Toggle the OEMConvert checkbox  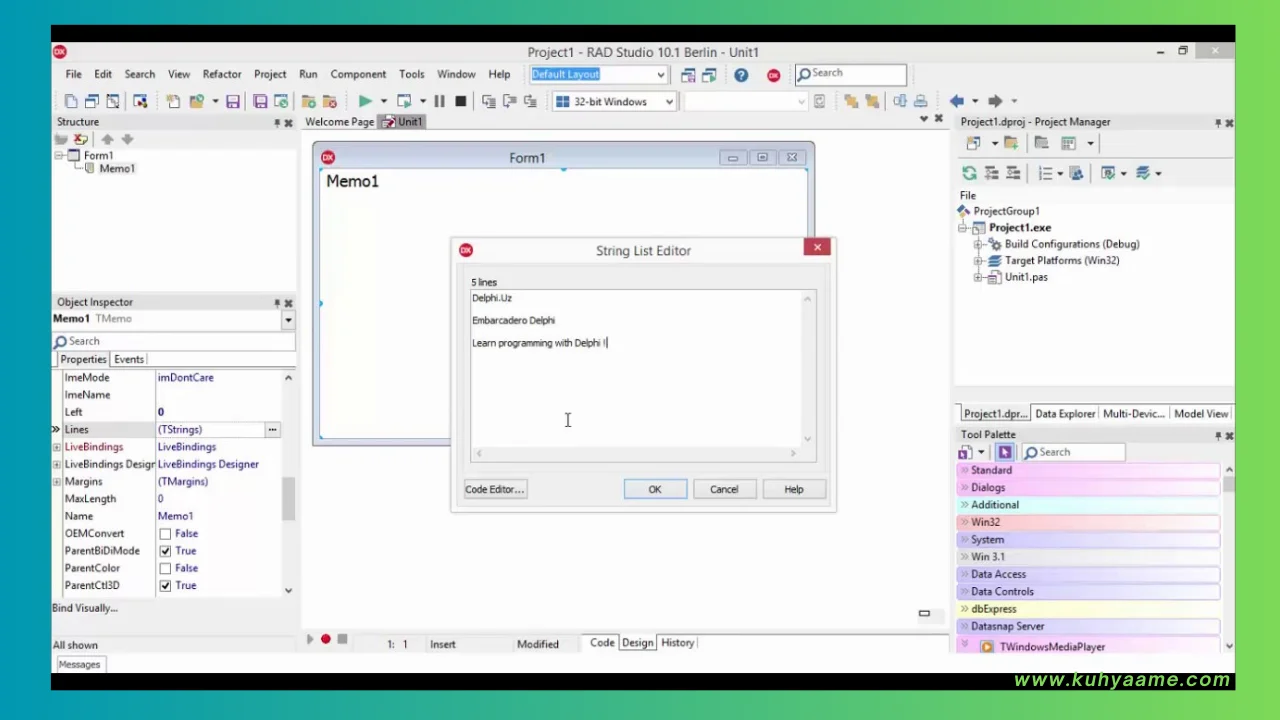point(165,534)
